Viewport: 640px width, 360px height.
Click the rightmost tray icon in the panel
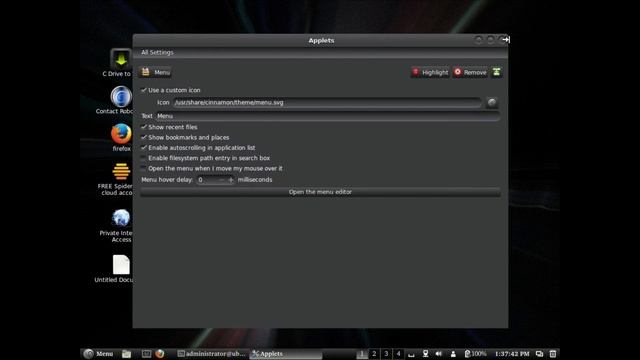[x=553, y=354]
